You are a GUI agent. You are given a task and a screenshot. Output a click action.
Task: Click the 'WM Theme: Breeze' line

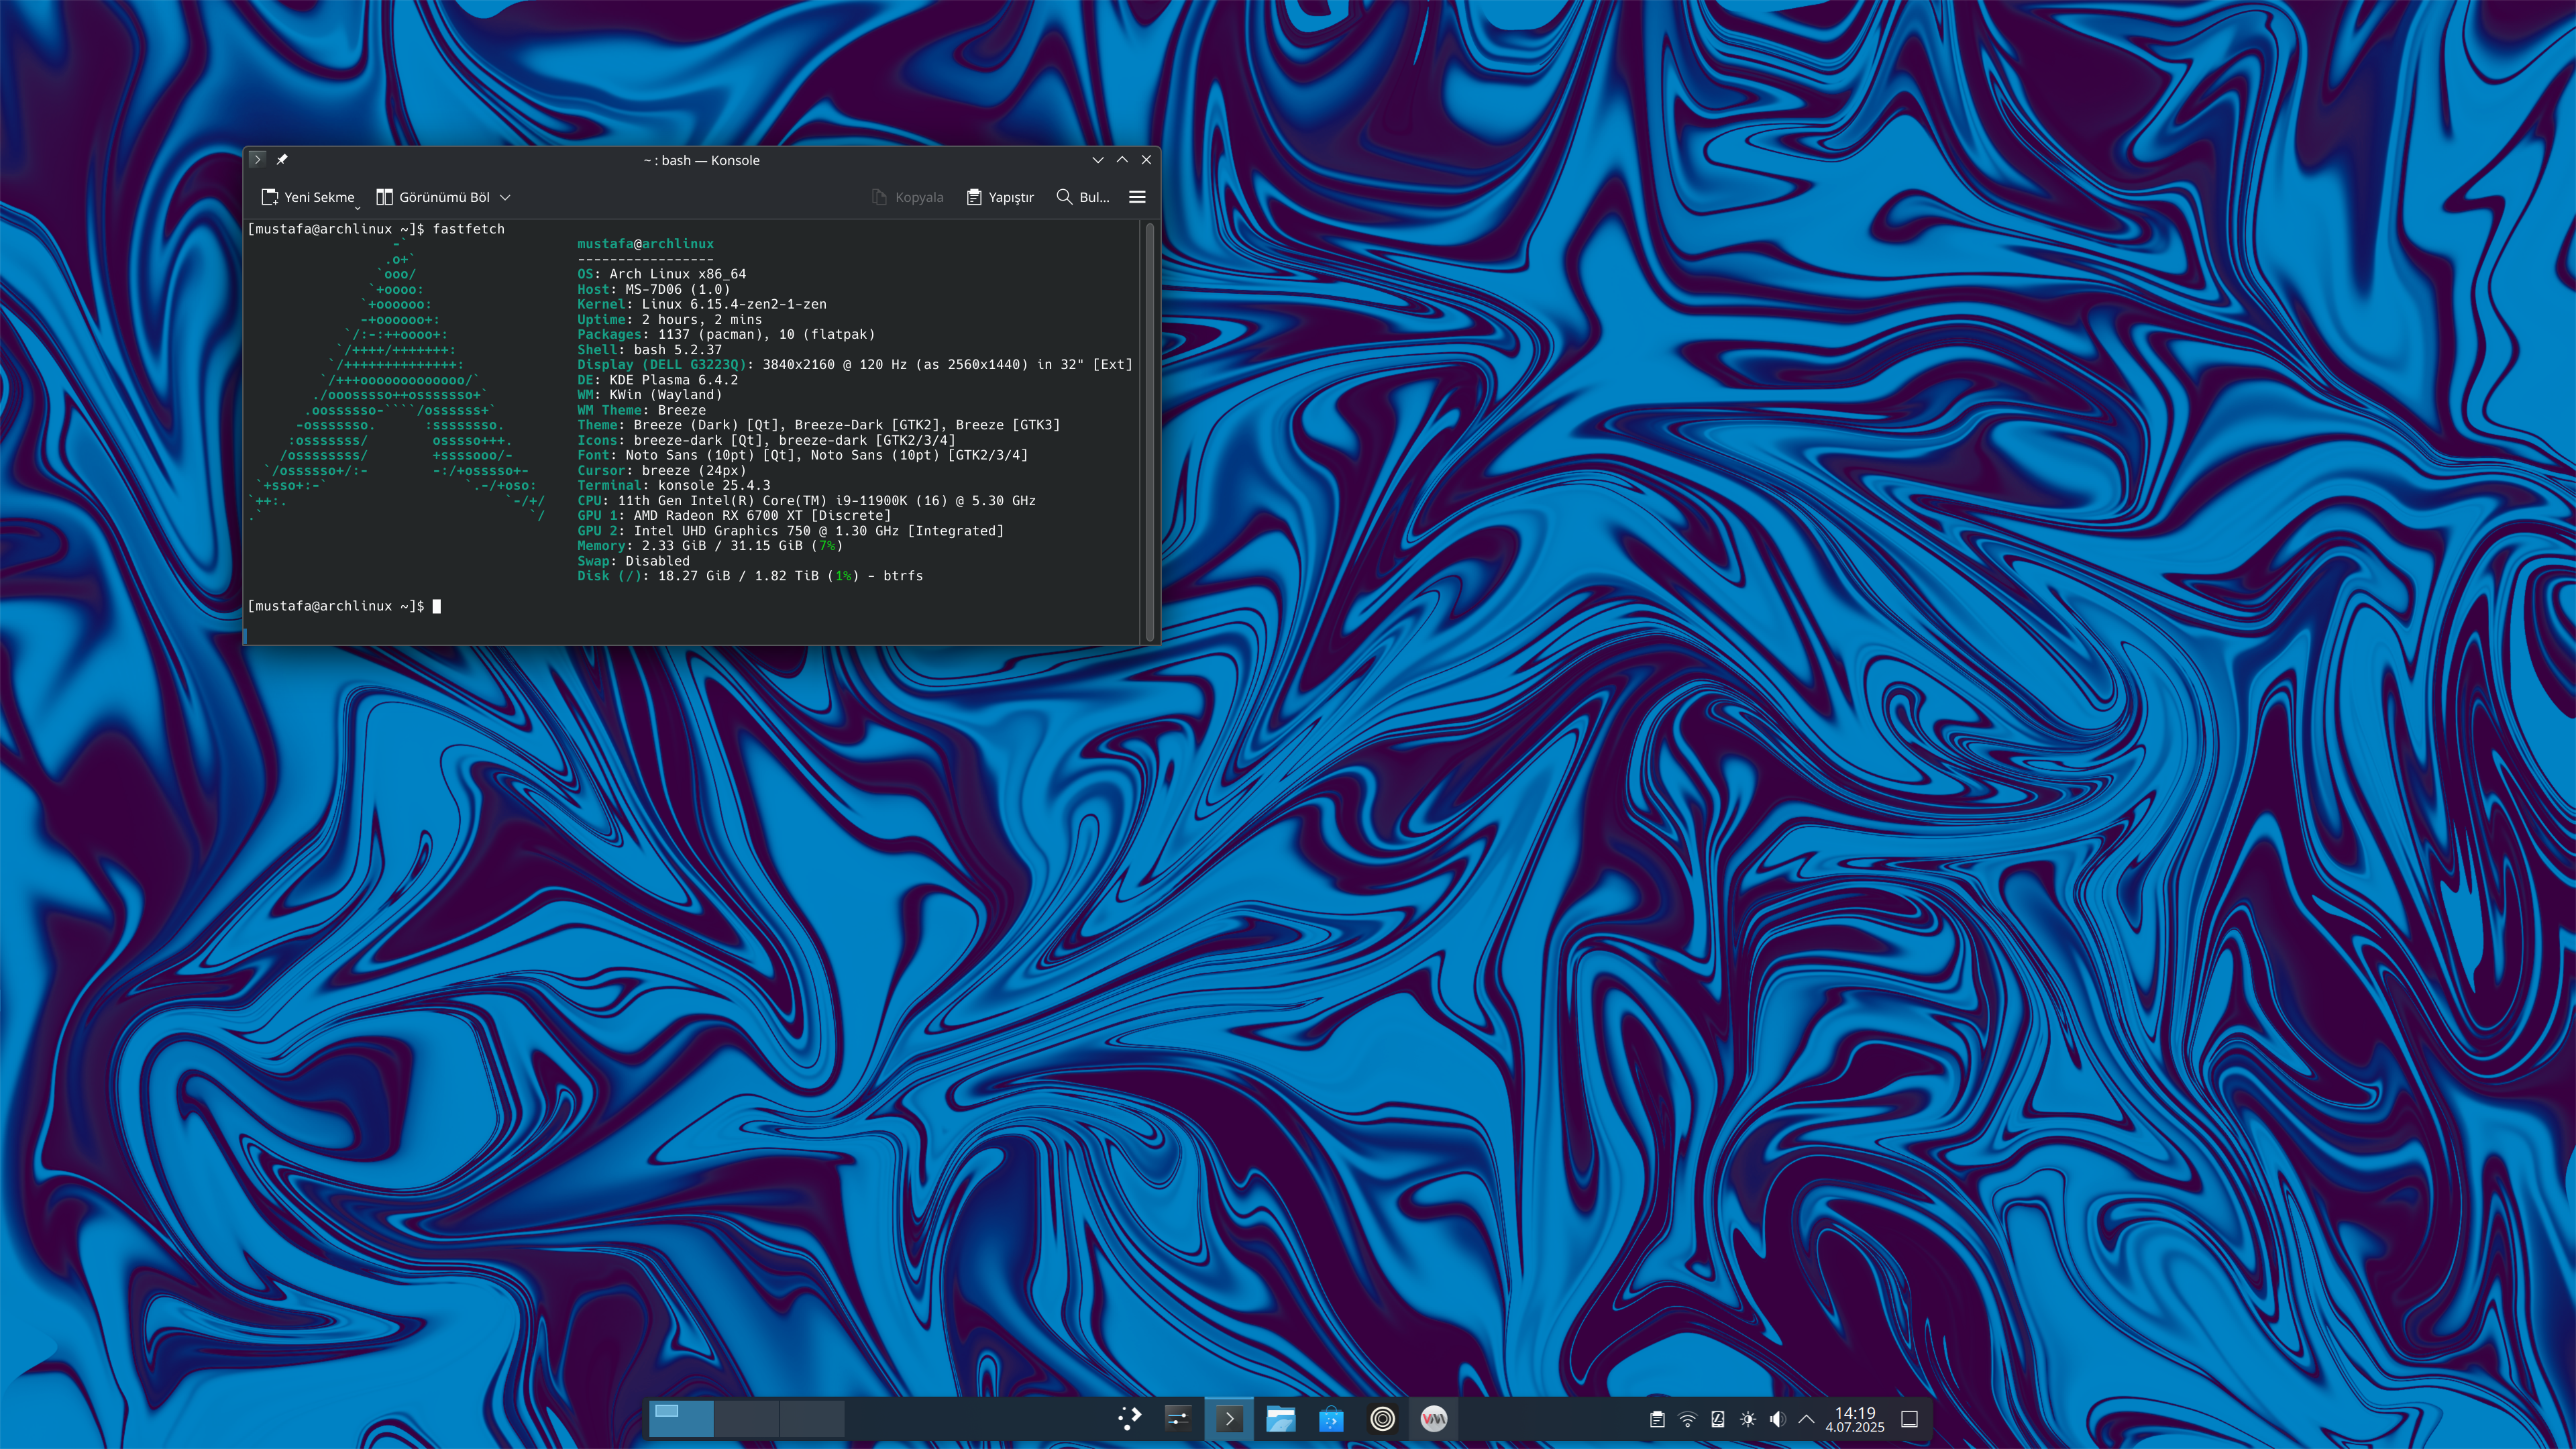tap(641, 410)
